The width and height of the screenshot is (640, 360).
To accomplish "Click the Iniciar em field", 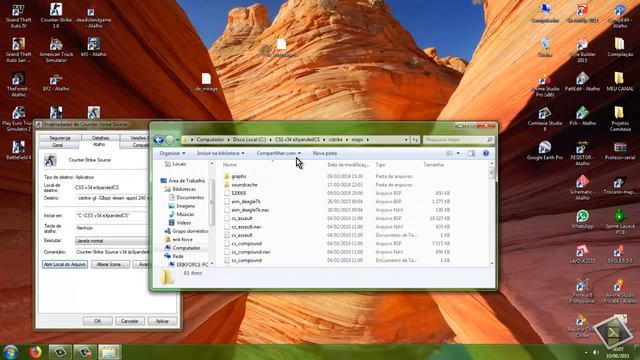I will click(x=113, y=216).
